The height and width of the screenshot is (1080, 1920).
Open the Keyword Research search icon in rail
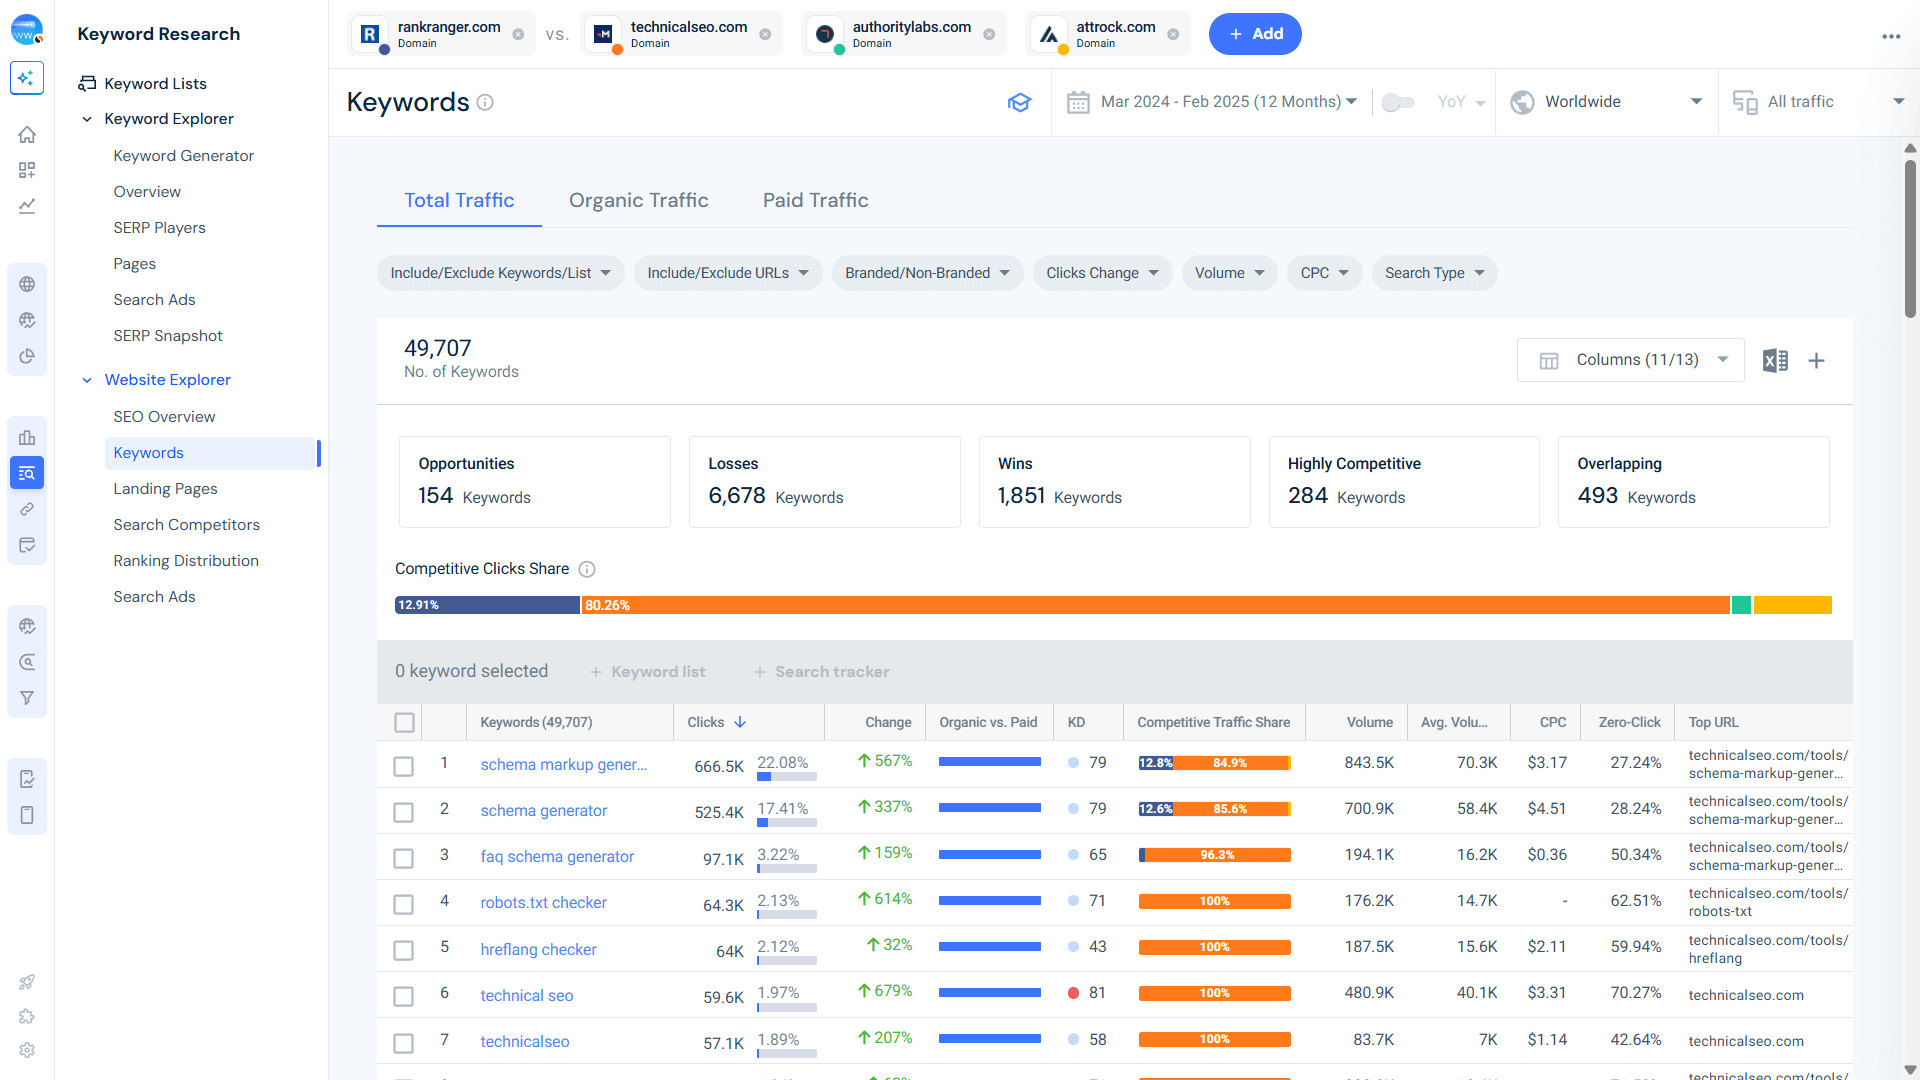click(x=27, y=473)
